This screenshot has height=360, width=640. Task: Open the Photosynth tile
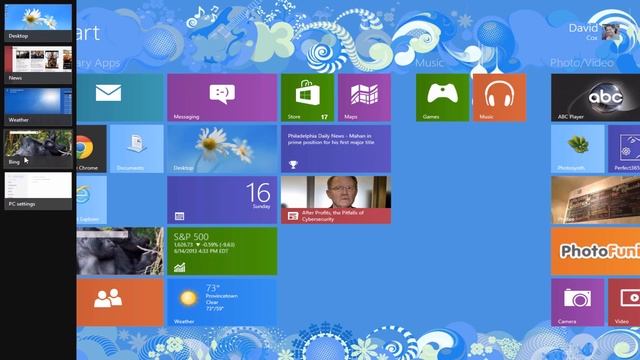[578, 149]
